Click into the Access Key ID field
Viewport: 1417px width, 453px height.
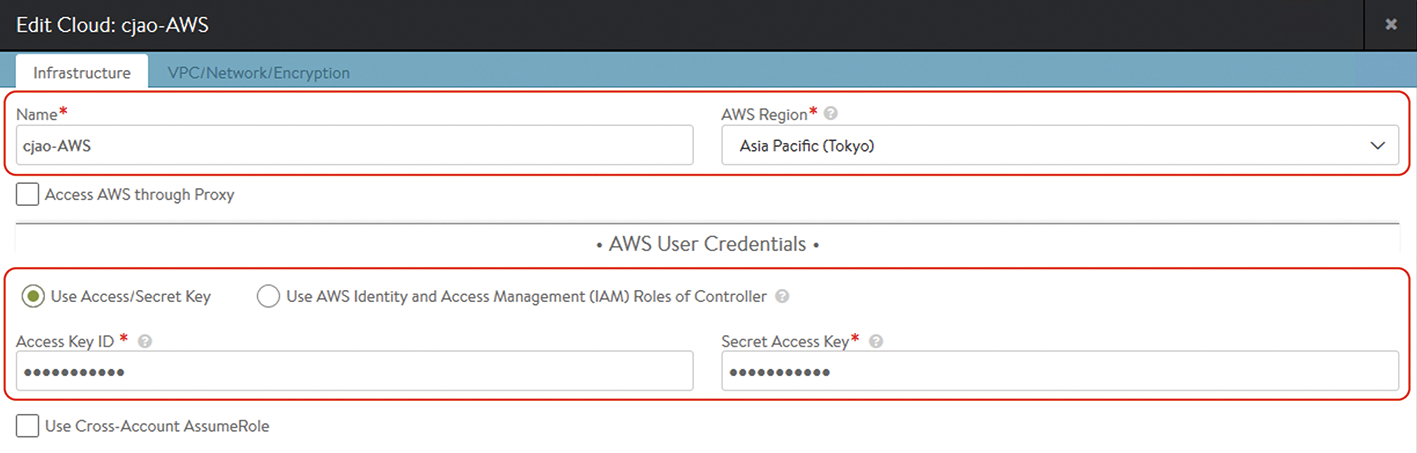tap(355, 371)
